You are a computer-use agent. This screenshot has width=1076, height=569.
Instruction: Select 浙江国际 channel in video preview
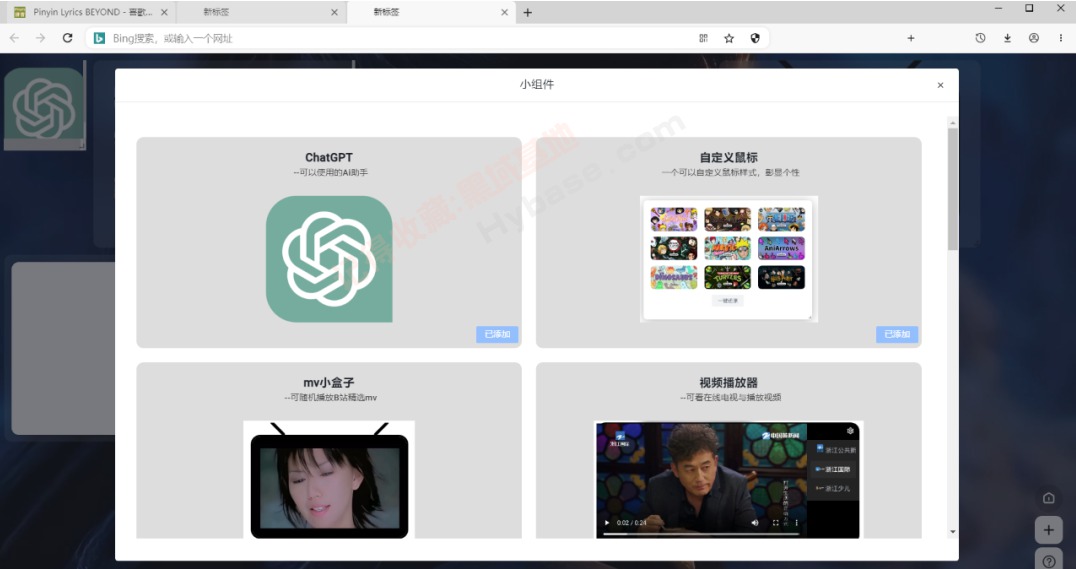pyautogui.click(x=833, y=469)
